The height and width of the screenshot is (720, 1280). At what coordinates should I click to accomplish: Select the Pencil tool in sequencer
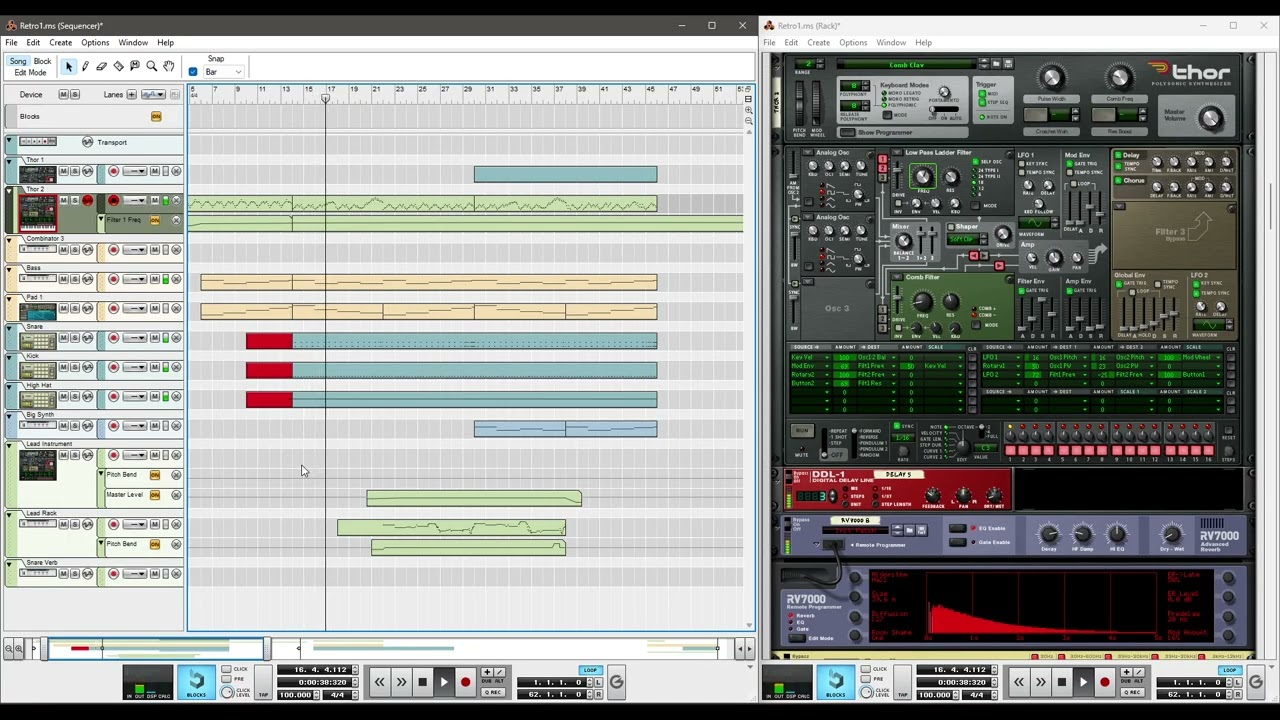pos(85,66)
